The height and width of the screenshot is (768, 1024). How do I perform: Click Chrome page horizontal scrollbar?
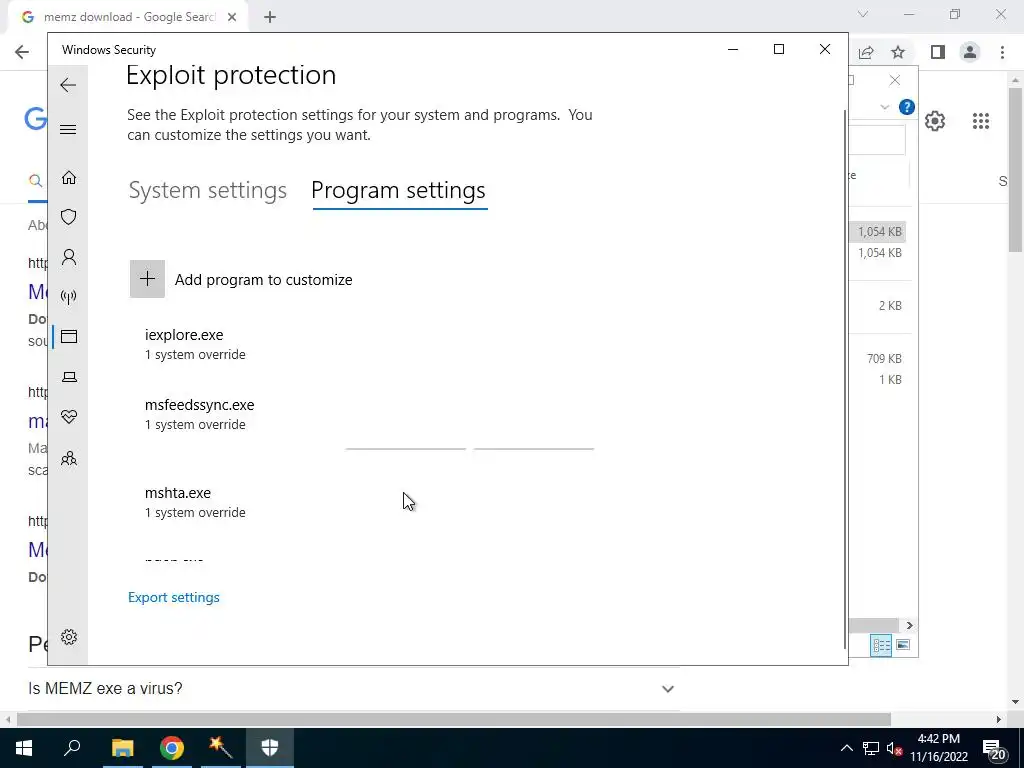(454, 719)
